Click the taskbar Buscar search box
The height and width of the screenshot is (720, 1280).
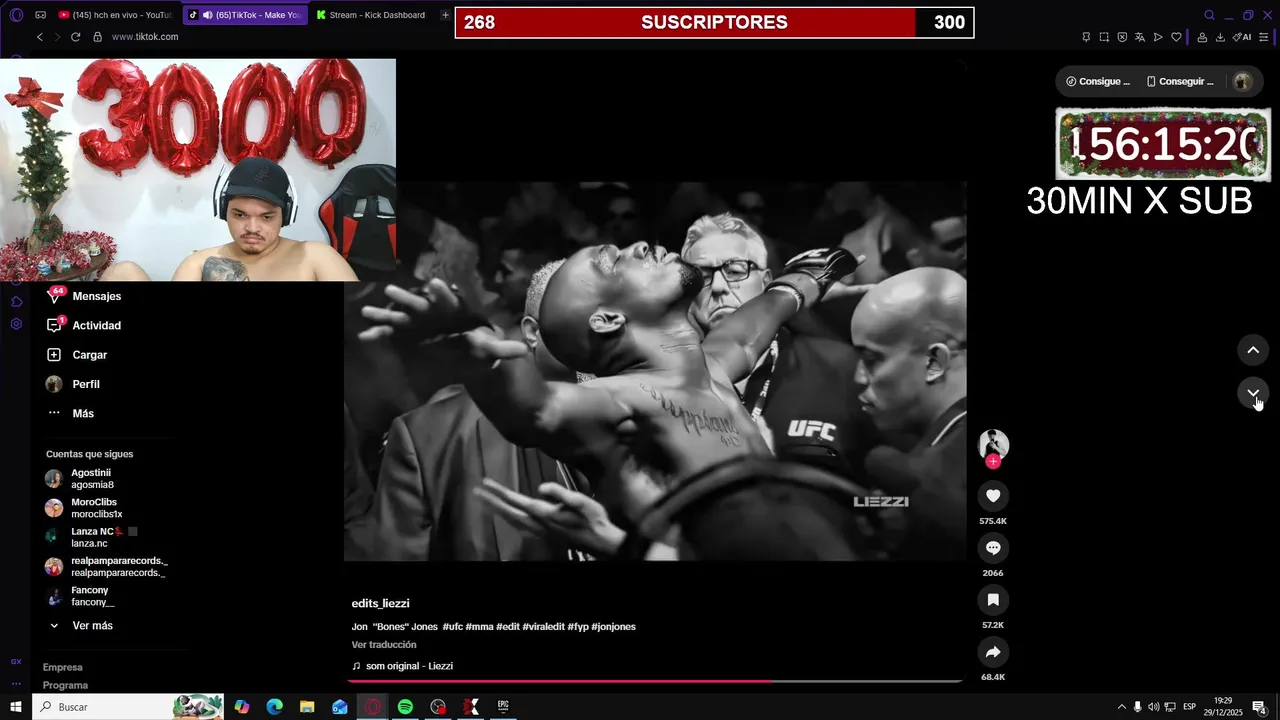(x=128, y=707)
